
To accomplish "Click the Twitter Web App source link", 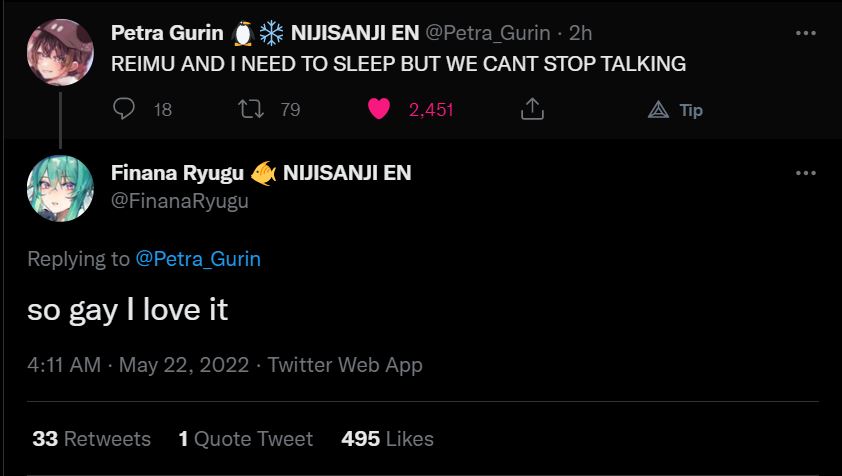I will [345, 365].
